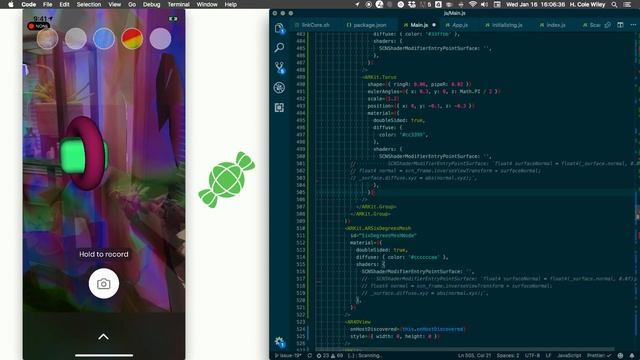Image resolution: width=640 pixels, height=360 pixels.
Task: Open the Edit menu
Action: [x=64, y=4]
